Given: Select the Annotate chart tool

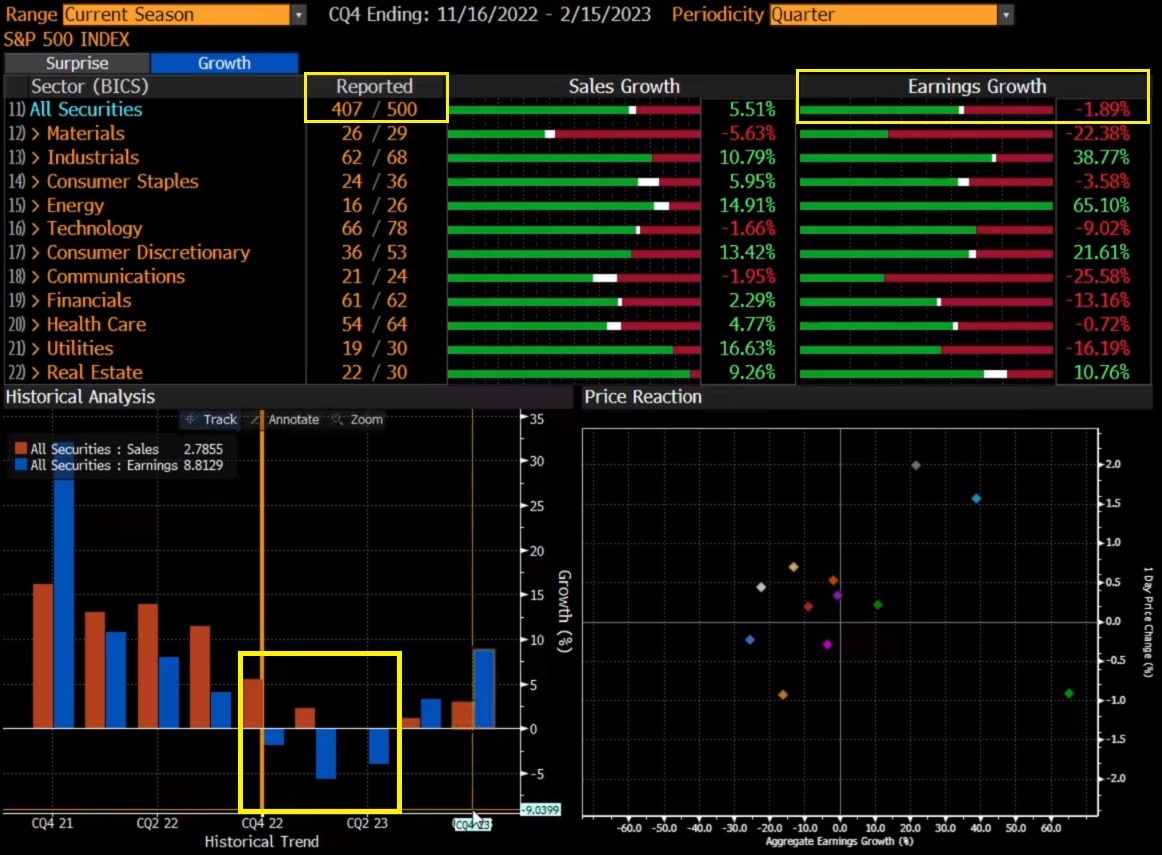Looking at the screenshot, I should [x=285, y=419].
